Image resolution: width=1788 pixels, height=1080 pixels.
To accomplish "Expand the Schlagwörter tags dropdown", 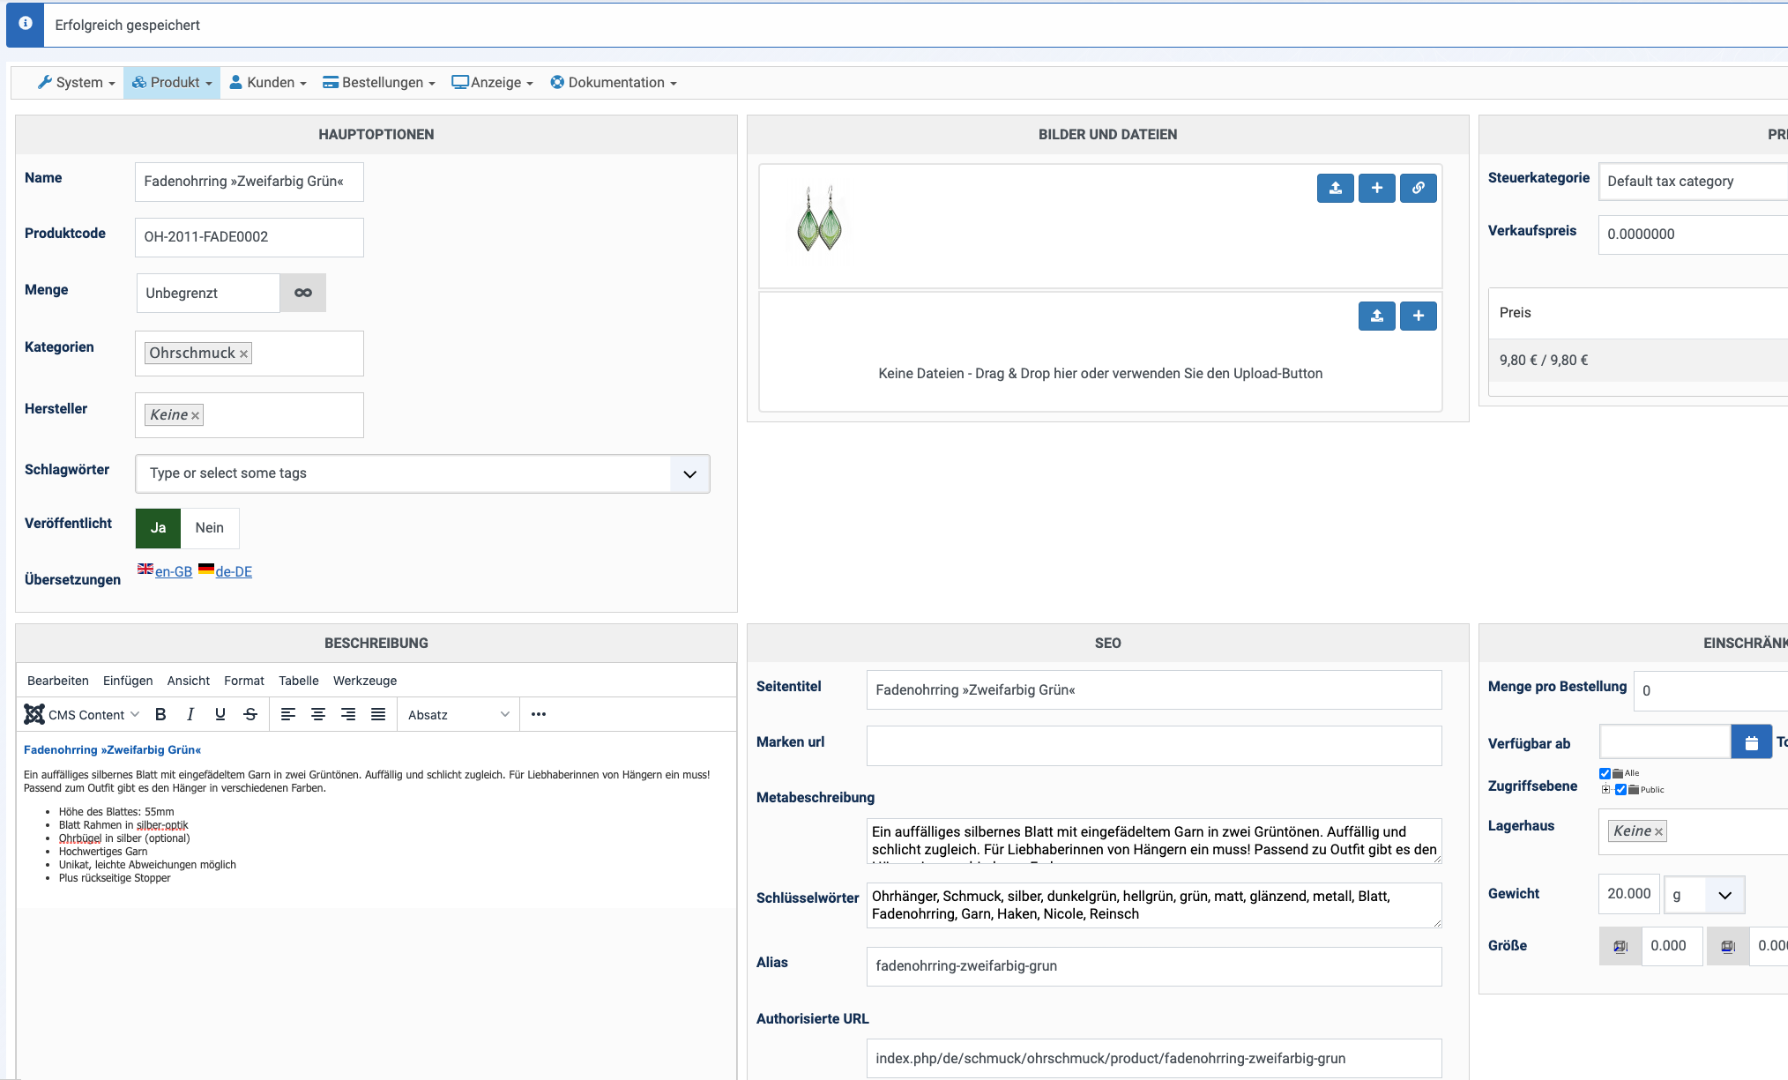I will (690, 474).
